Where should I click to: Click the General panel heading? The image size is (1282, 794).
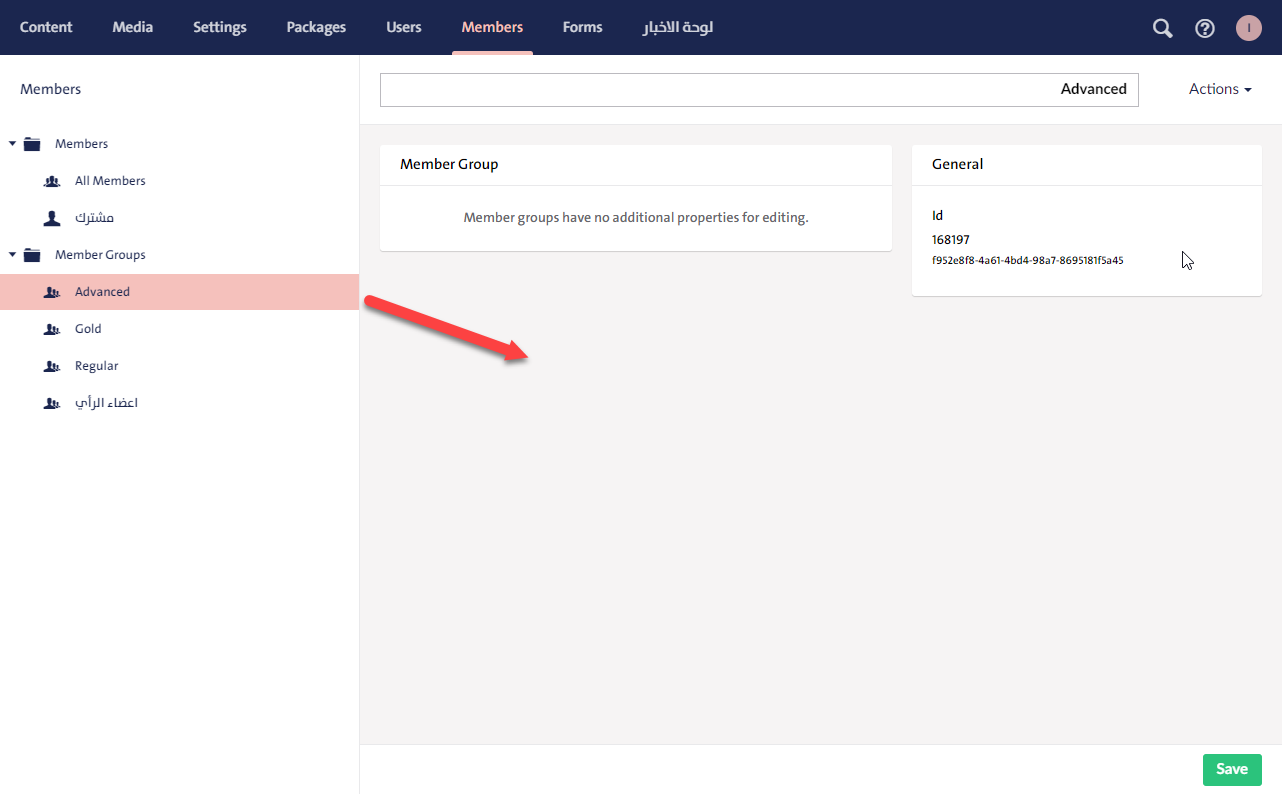[957, 164]
